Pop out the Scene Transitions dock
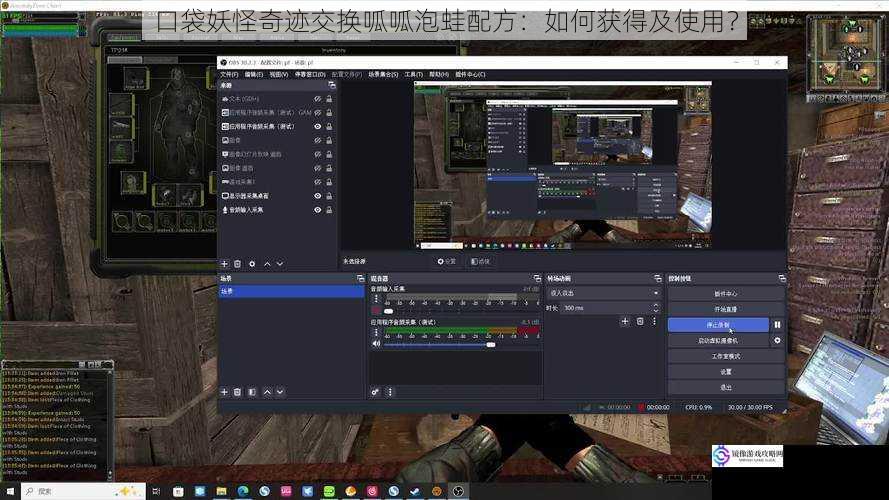889x500 pixels. tap(658, 278)
